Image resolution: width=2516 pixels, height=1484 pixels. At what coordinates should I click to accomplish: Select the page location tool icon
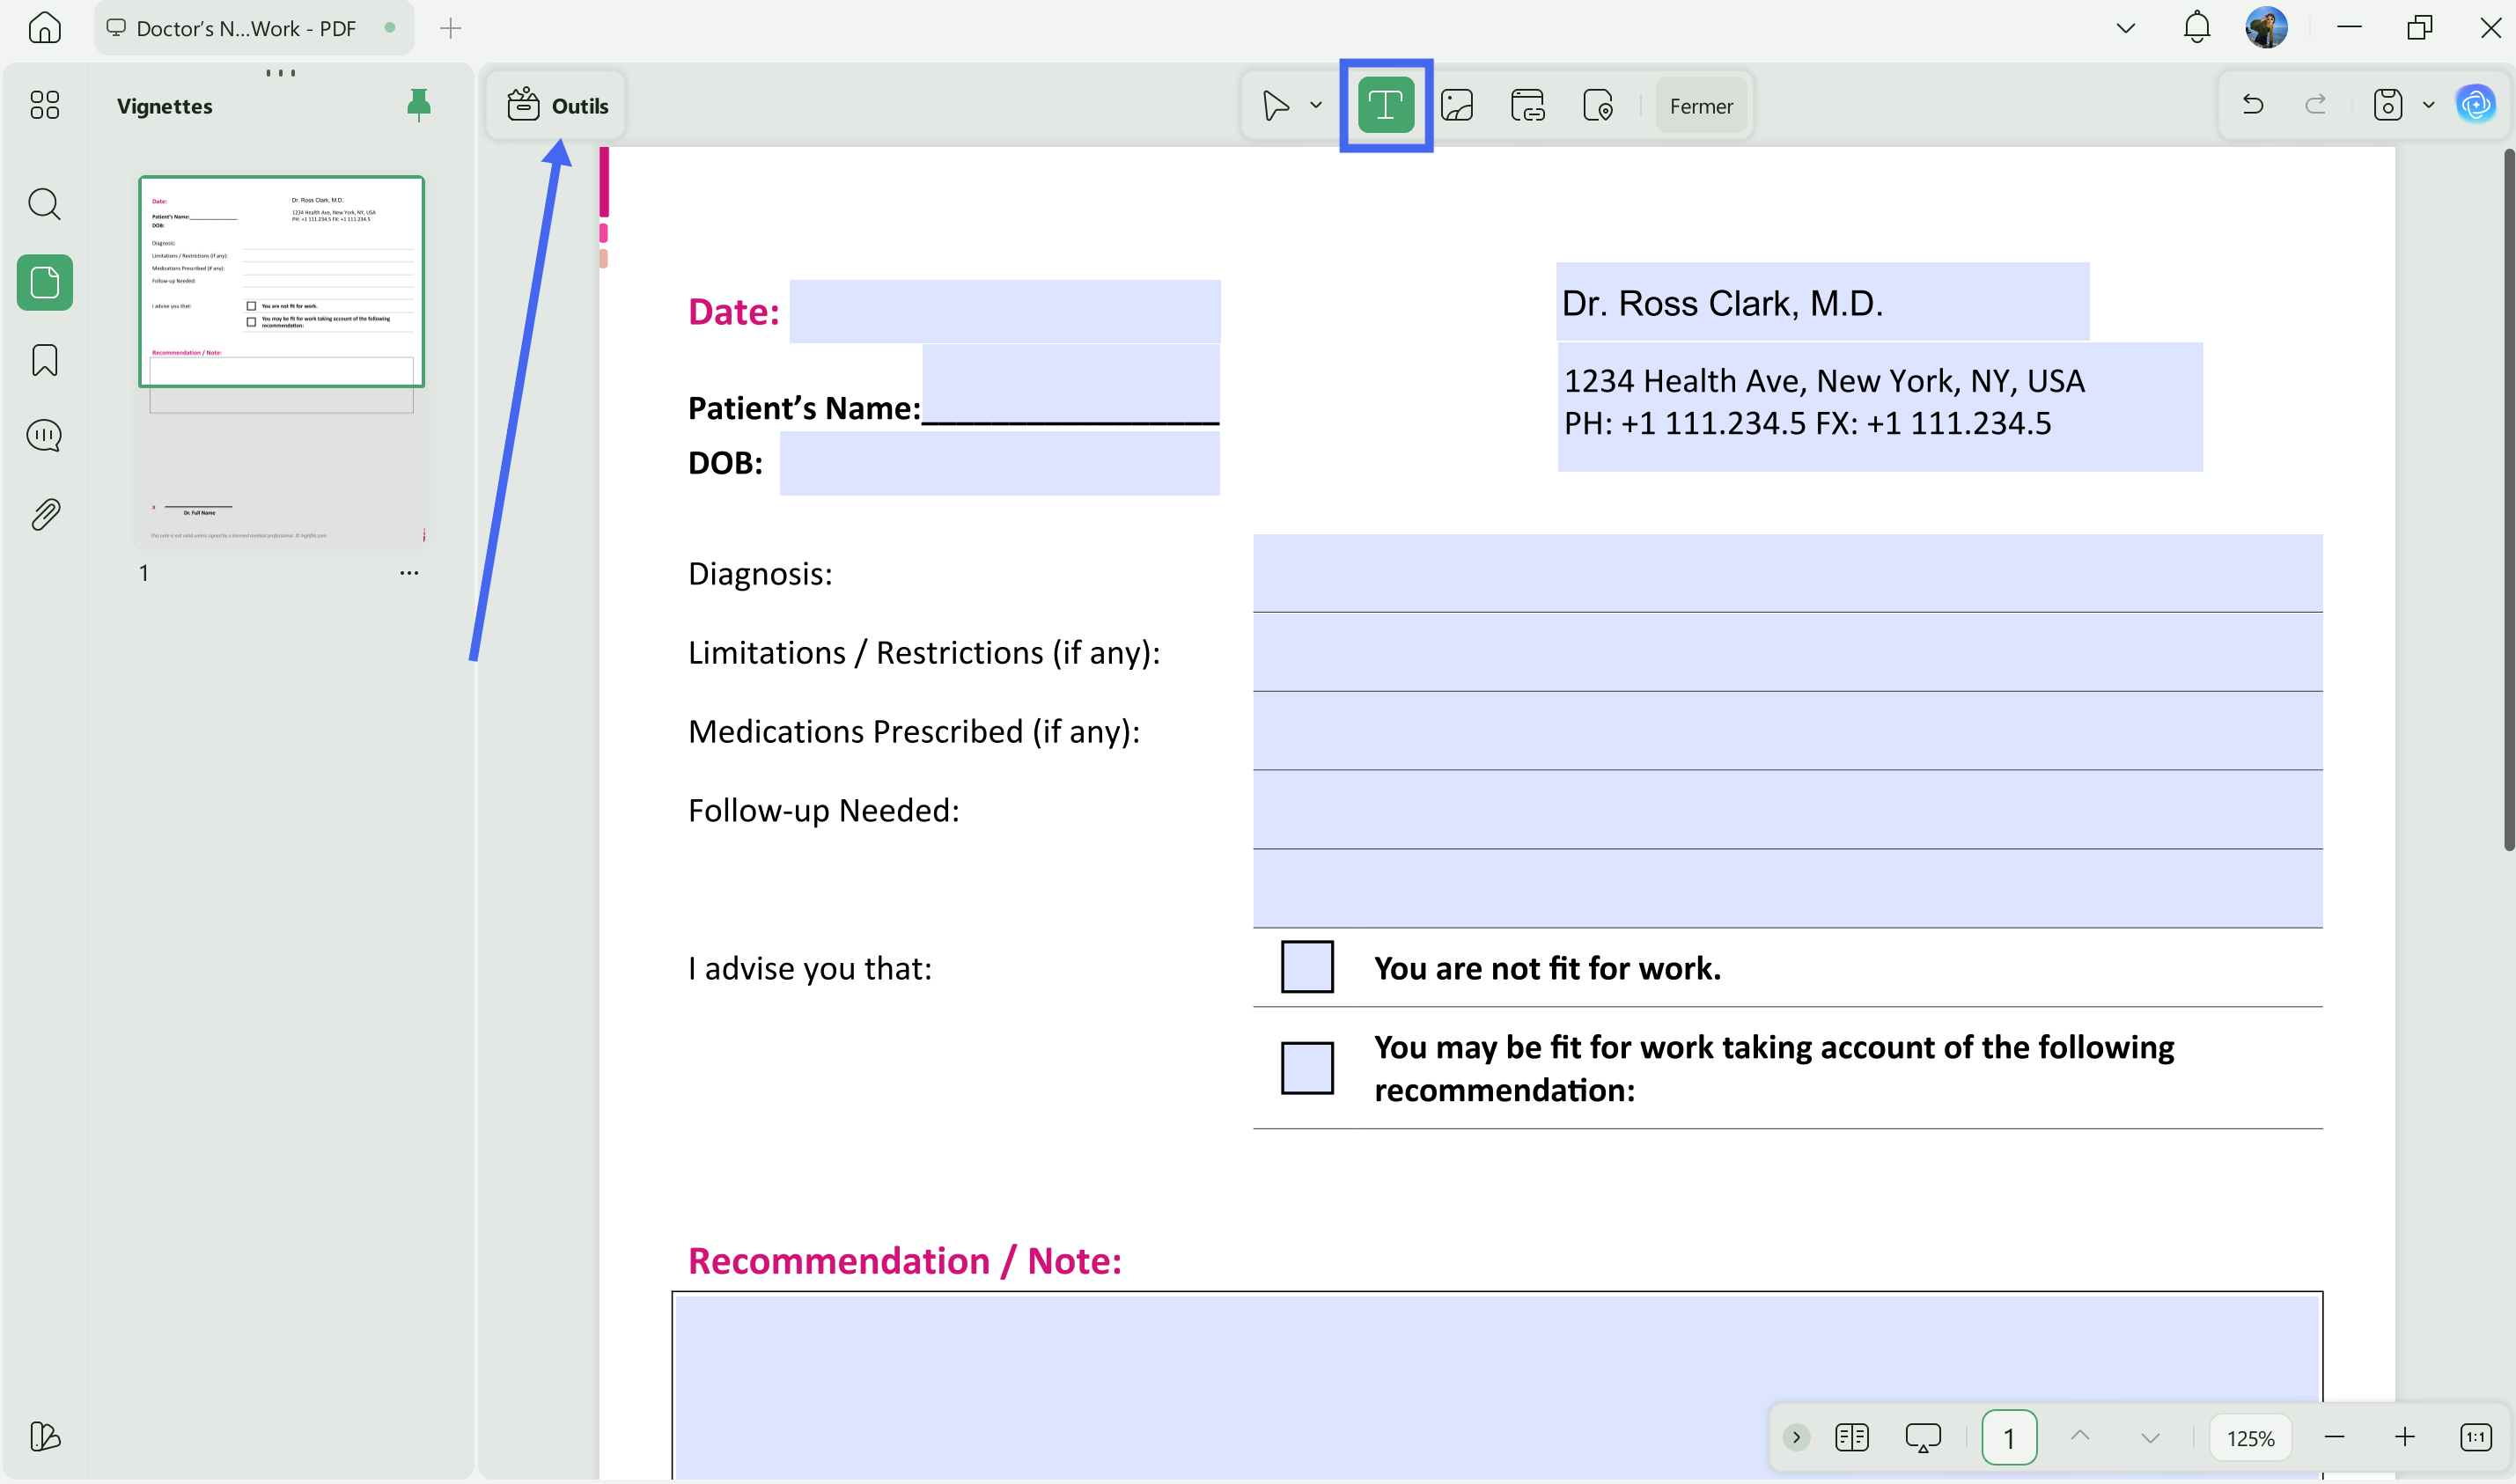point(1598,105)
